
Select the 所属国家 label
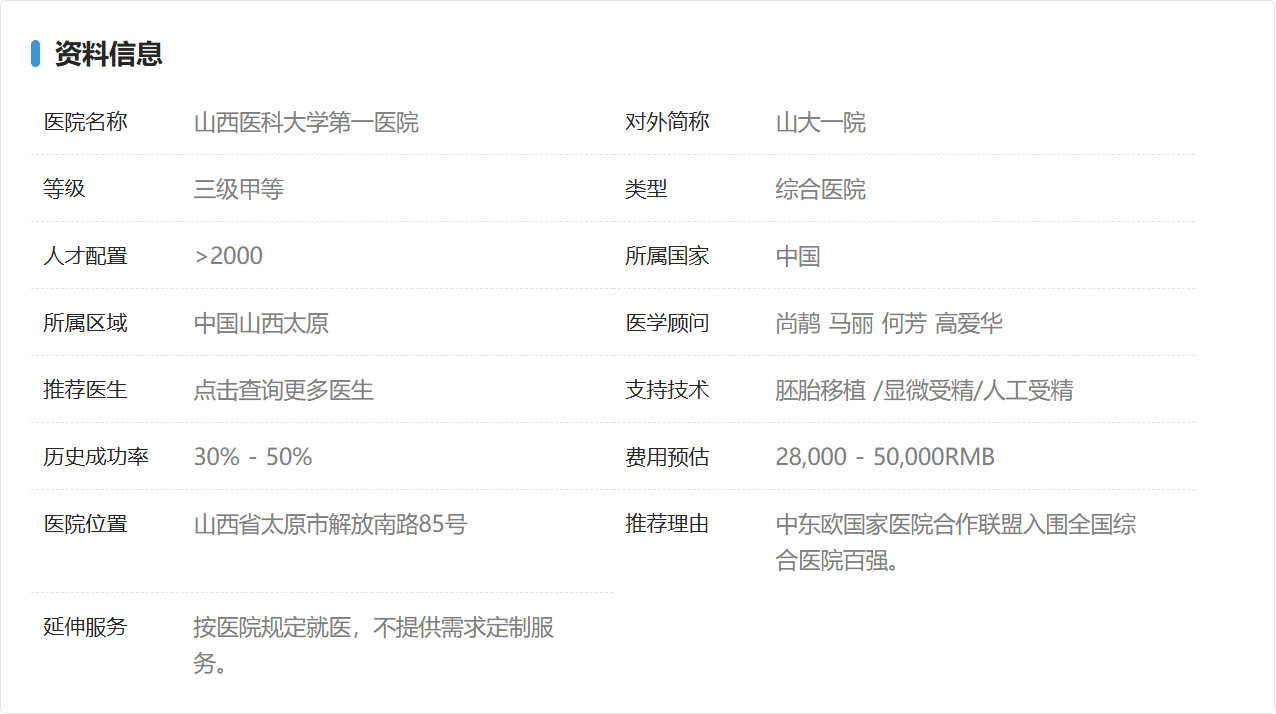668,256
